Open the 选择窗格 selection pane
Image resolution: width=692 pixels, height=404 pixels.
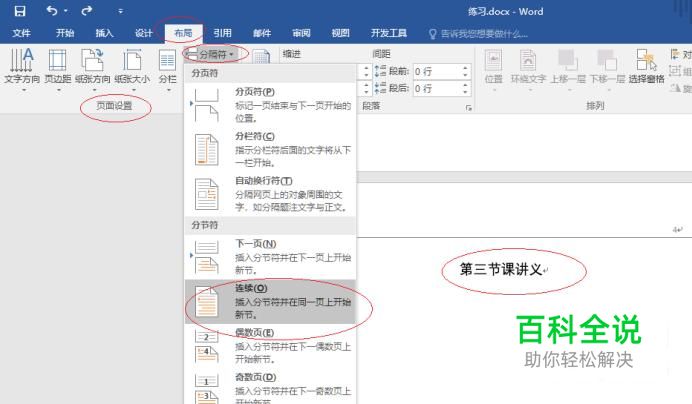(x=647, y=68)
